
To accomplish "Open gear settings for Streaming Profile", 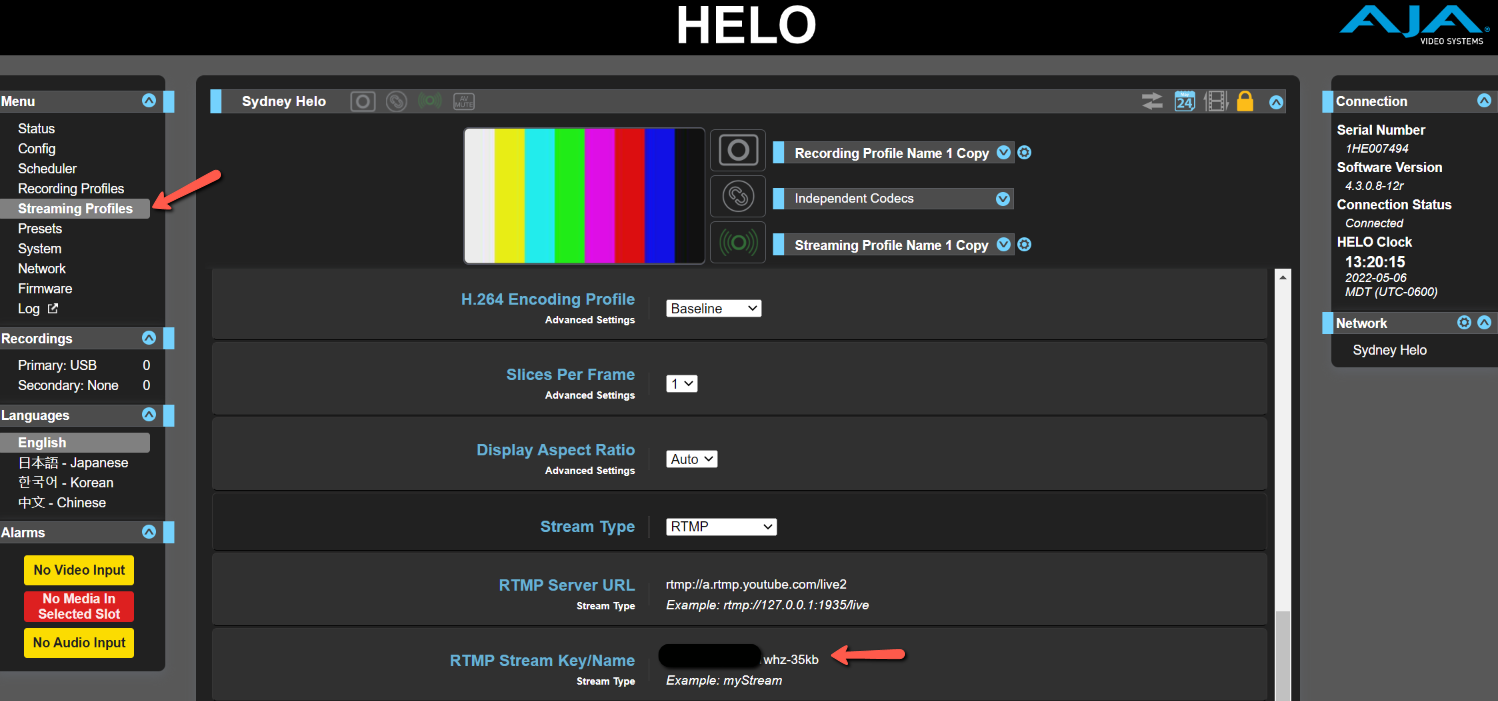I will [1025, 245].
